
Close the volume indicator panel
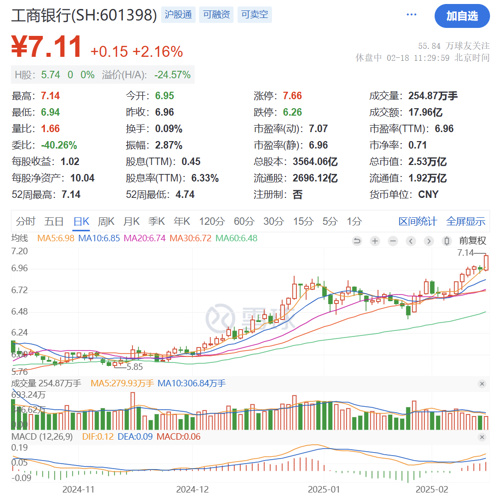482,384
